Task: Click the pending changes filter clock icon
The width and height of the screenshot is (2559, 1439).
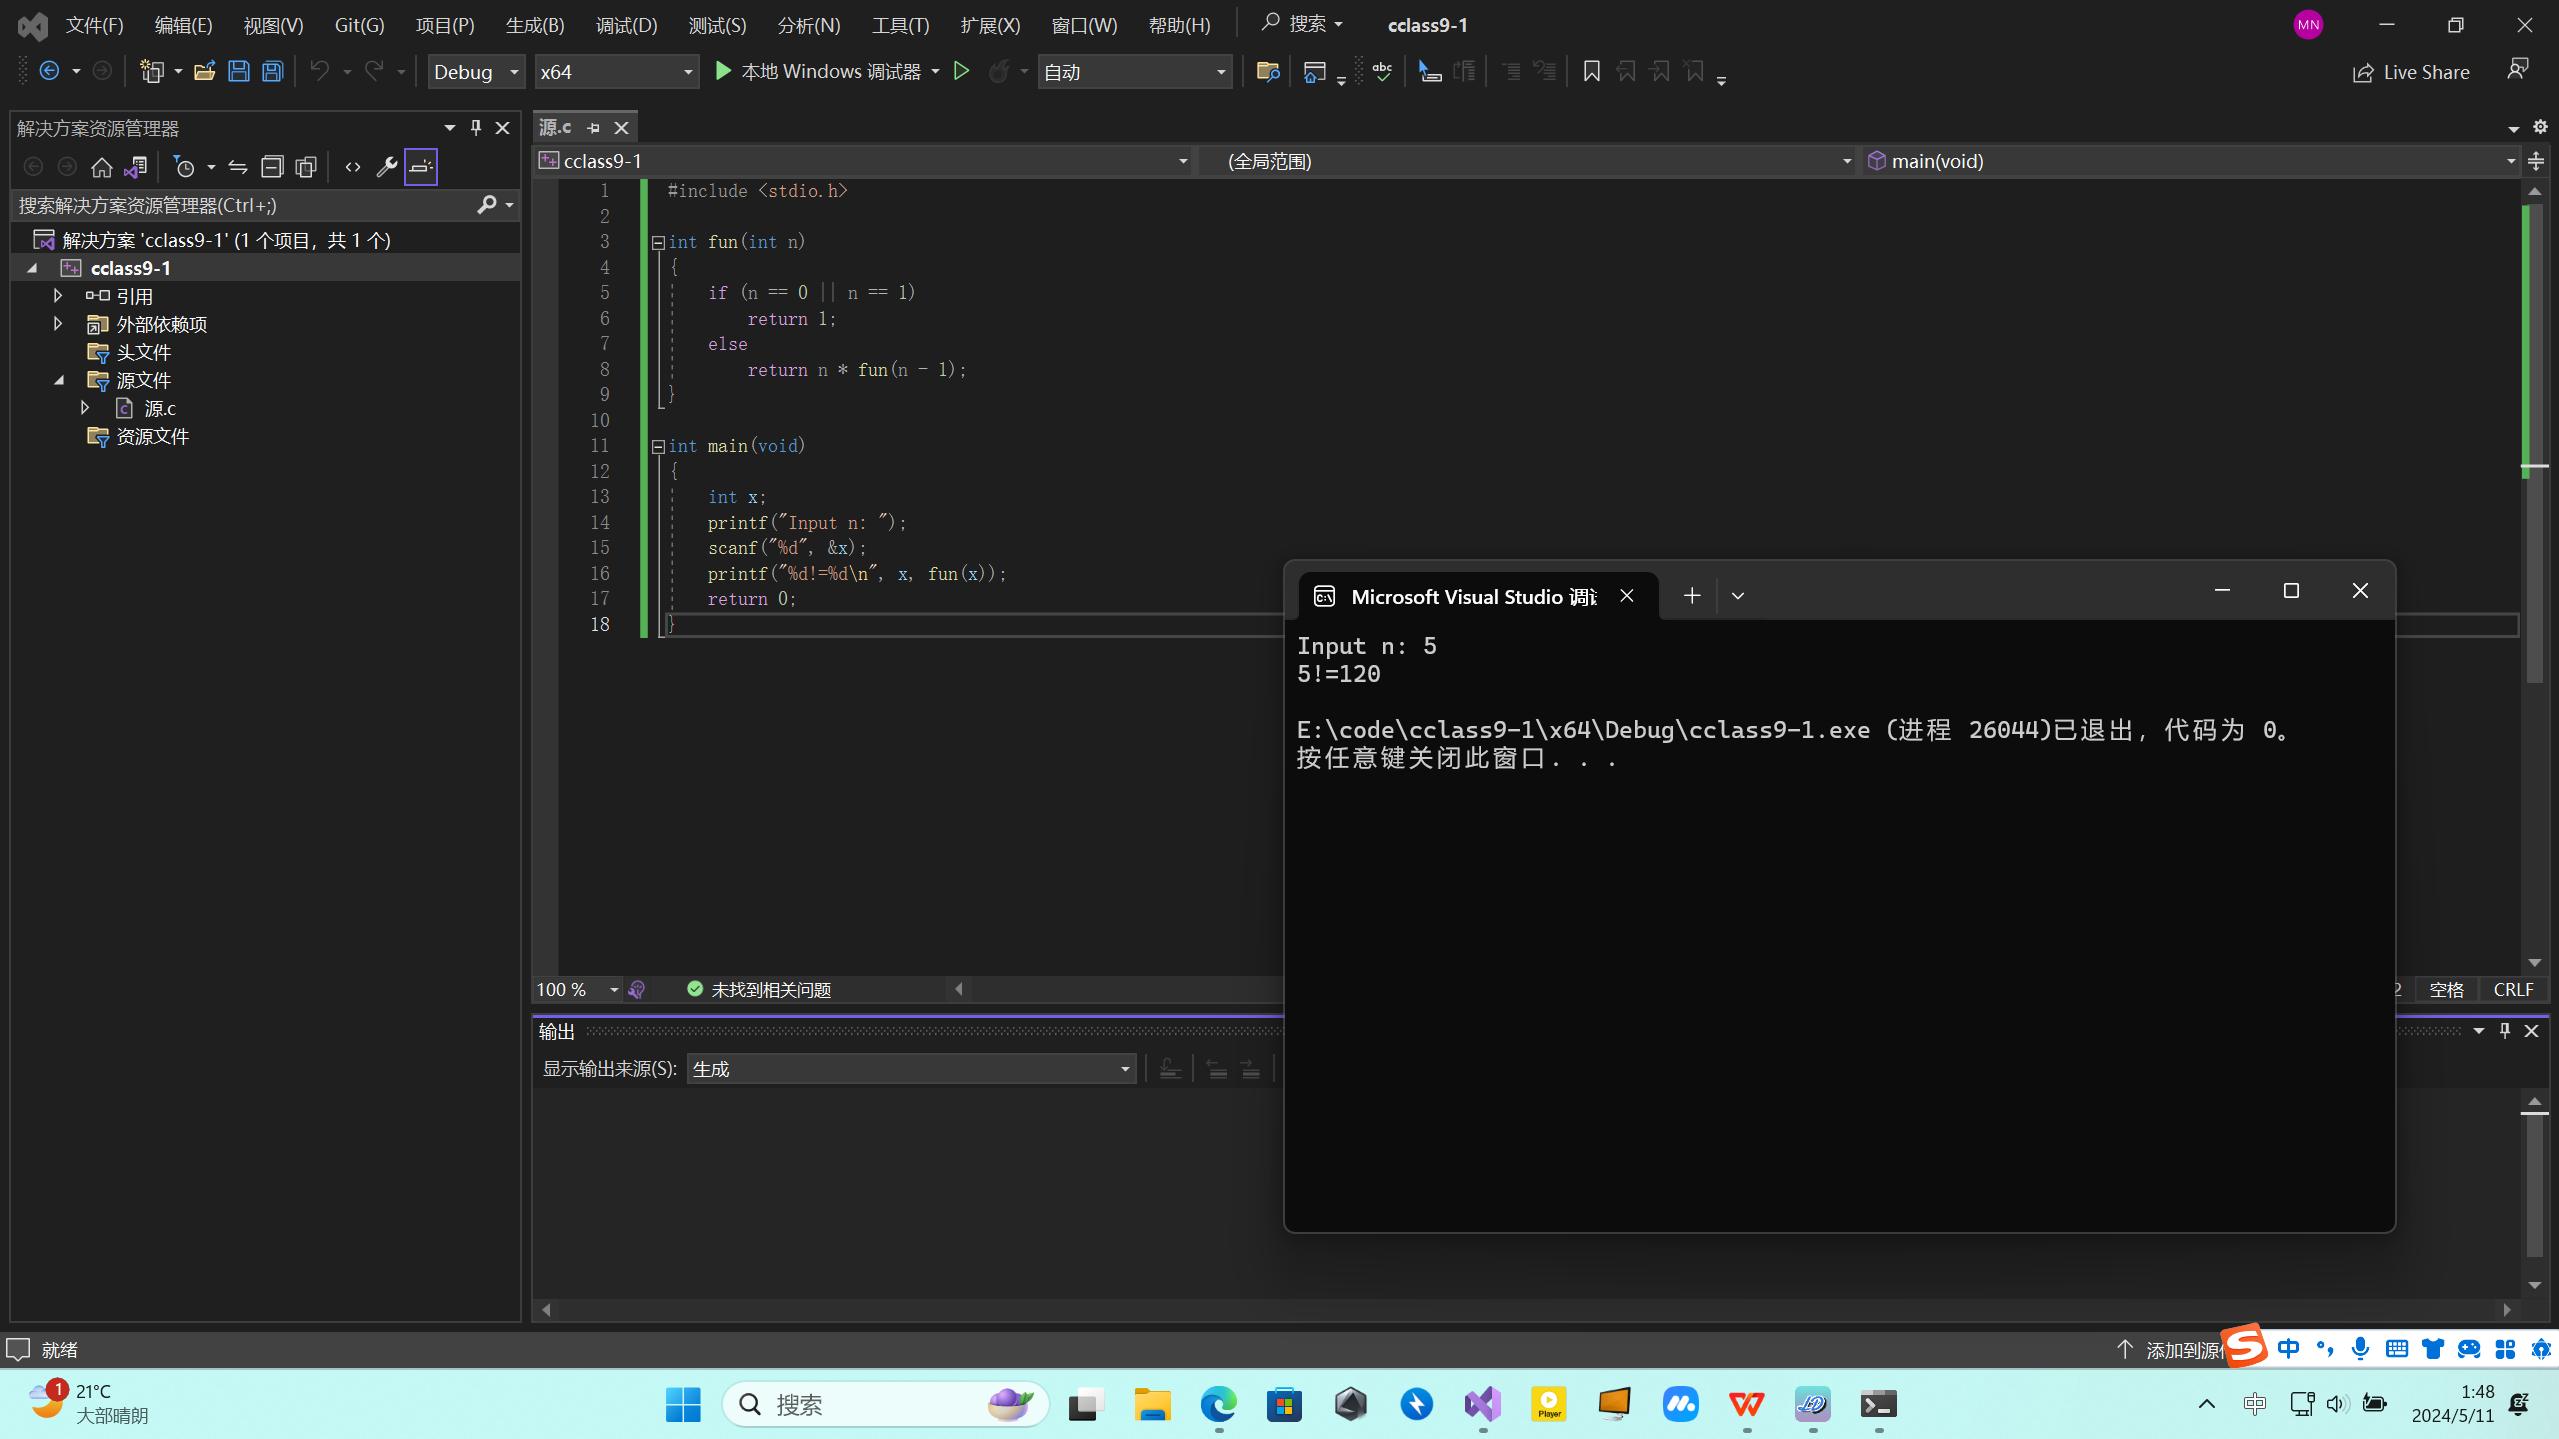Action: click(x=184, y=167)
